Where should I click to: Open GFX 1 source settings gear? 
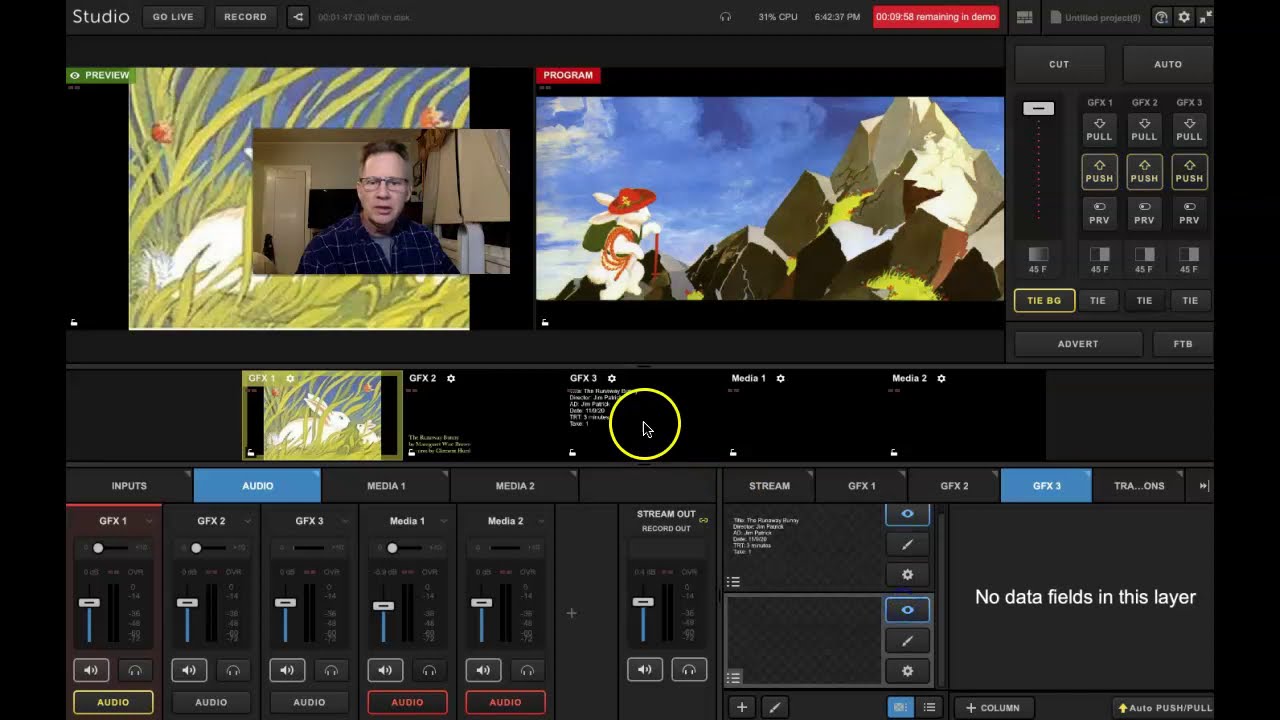[x=290, y=379]
